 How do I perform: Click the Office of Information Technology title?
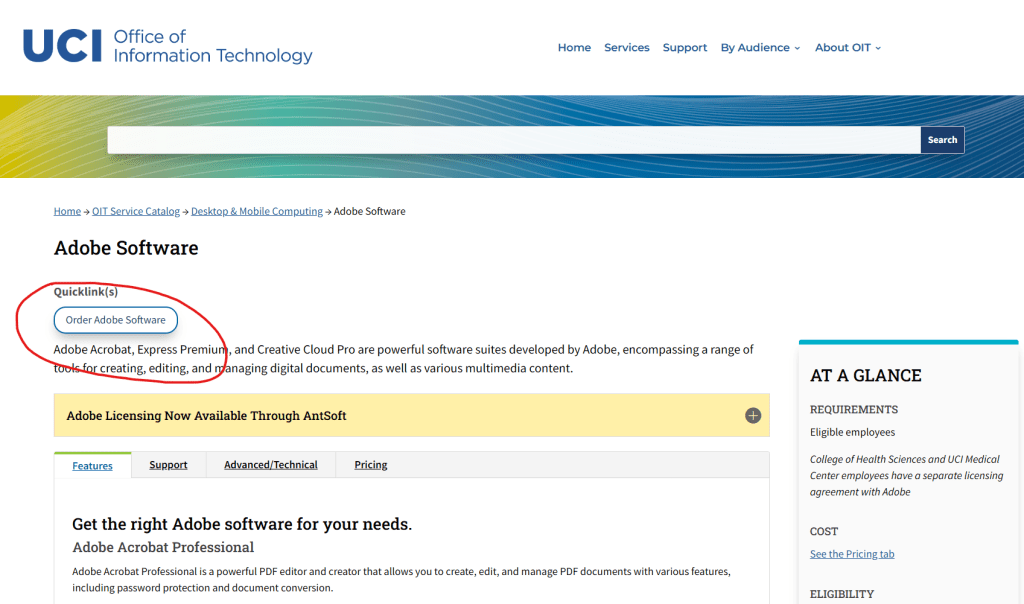point(213,46)
